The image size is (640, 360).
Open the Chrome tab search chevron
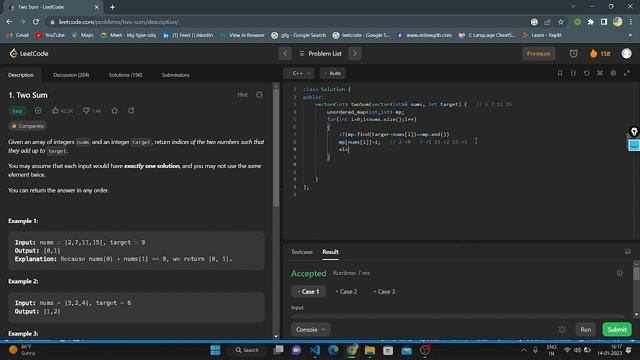pyautogui.click(x=573, y=7)
